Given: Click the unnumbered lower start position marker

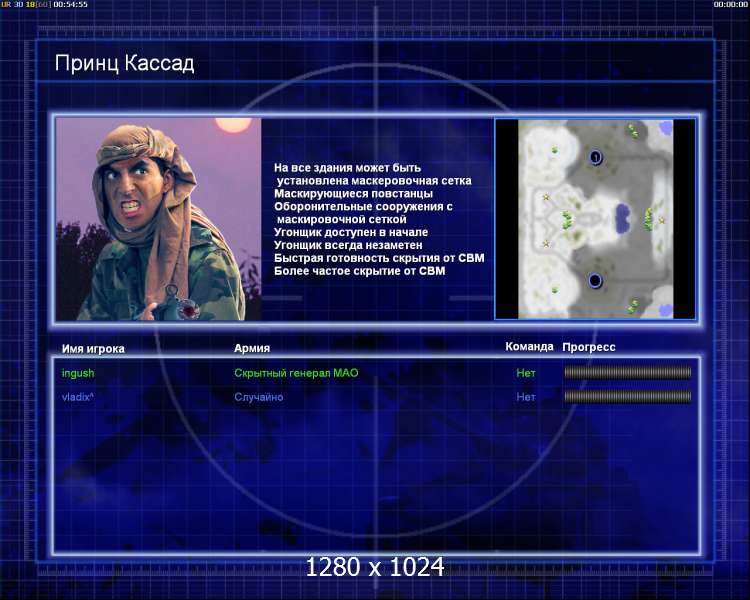Looking at the screenshot, I should click(595, 280).
